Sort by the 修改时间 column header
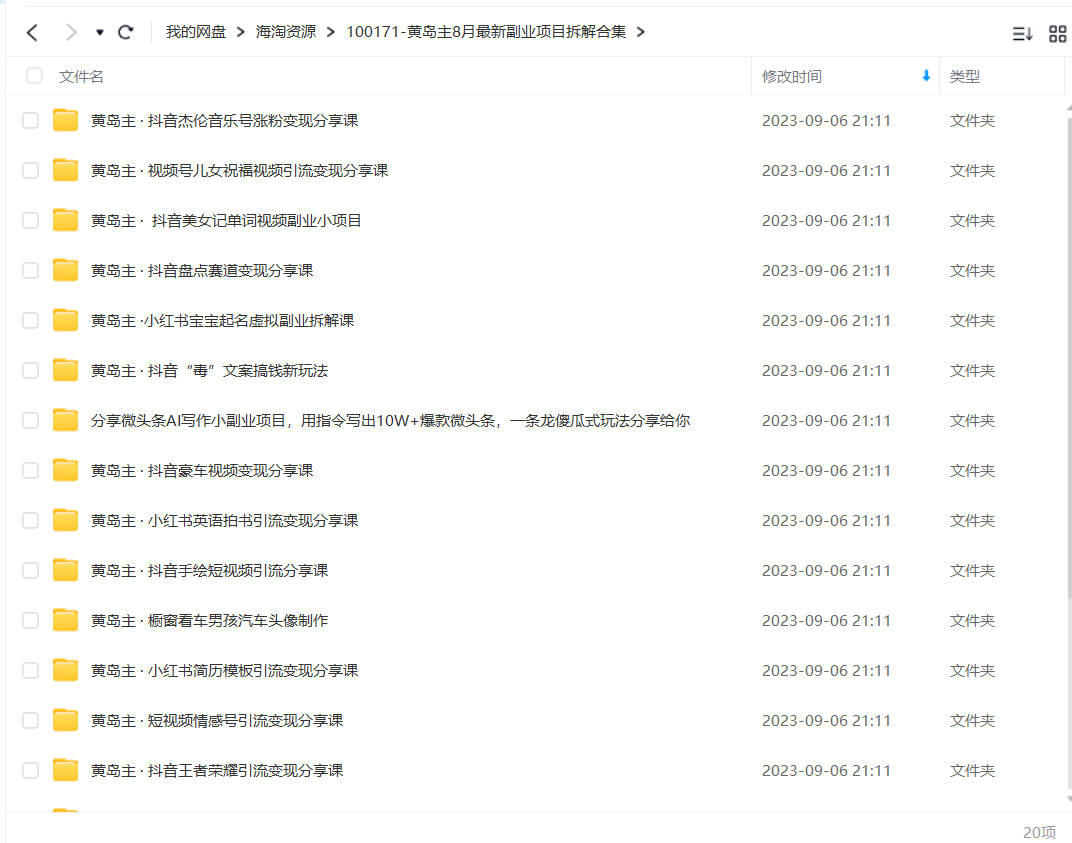 pos(792,77)
